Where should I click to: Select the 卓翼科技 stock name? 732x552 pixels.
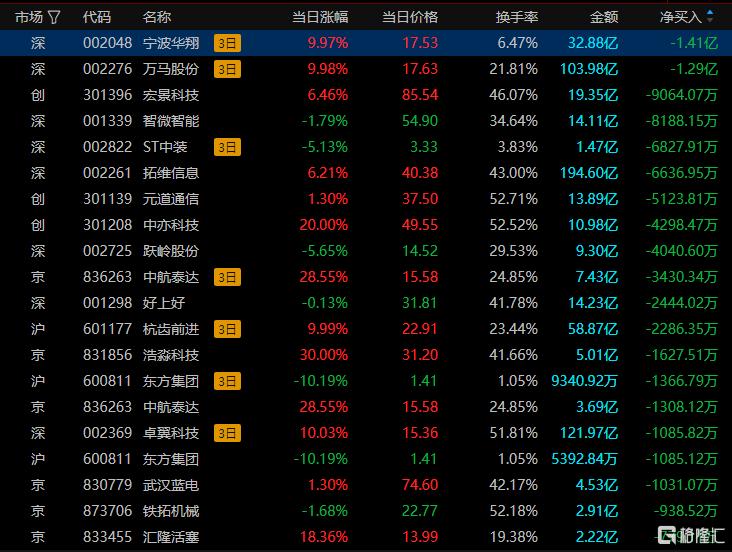point(171,433)
